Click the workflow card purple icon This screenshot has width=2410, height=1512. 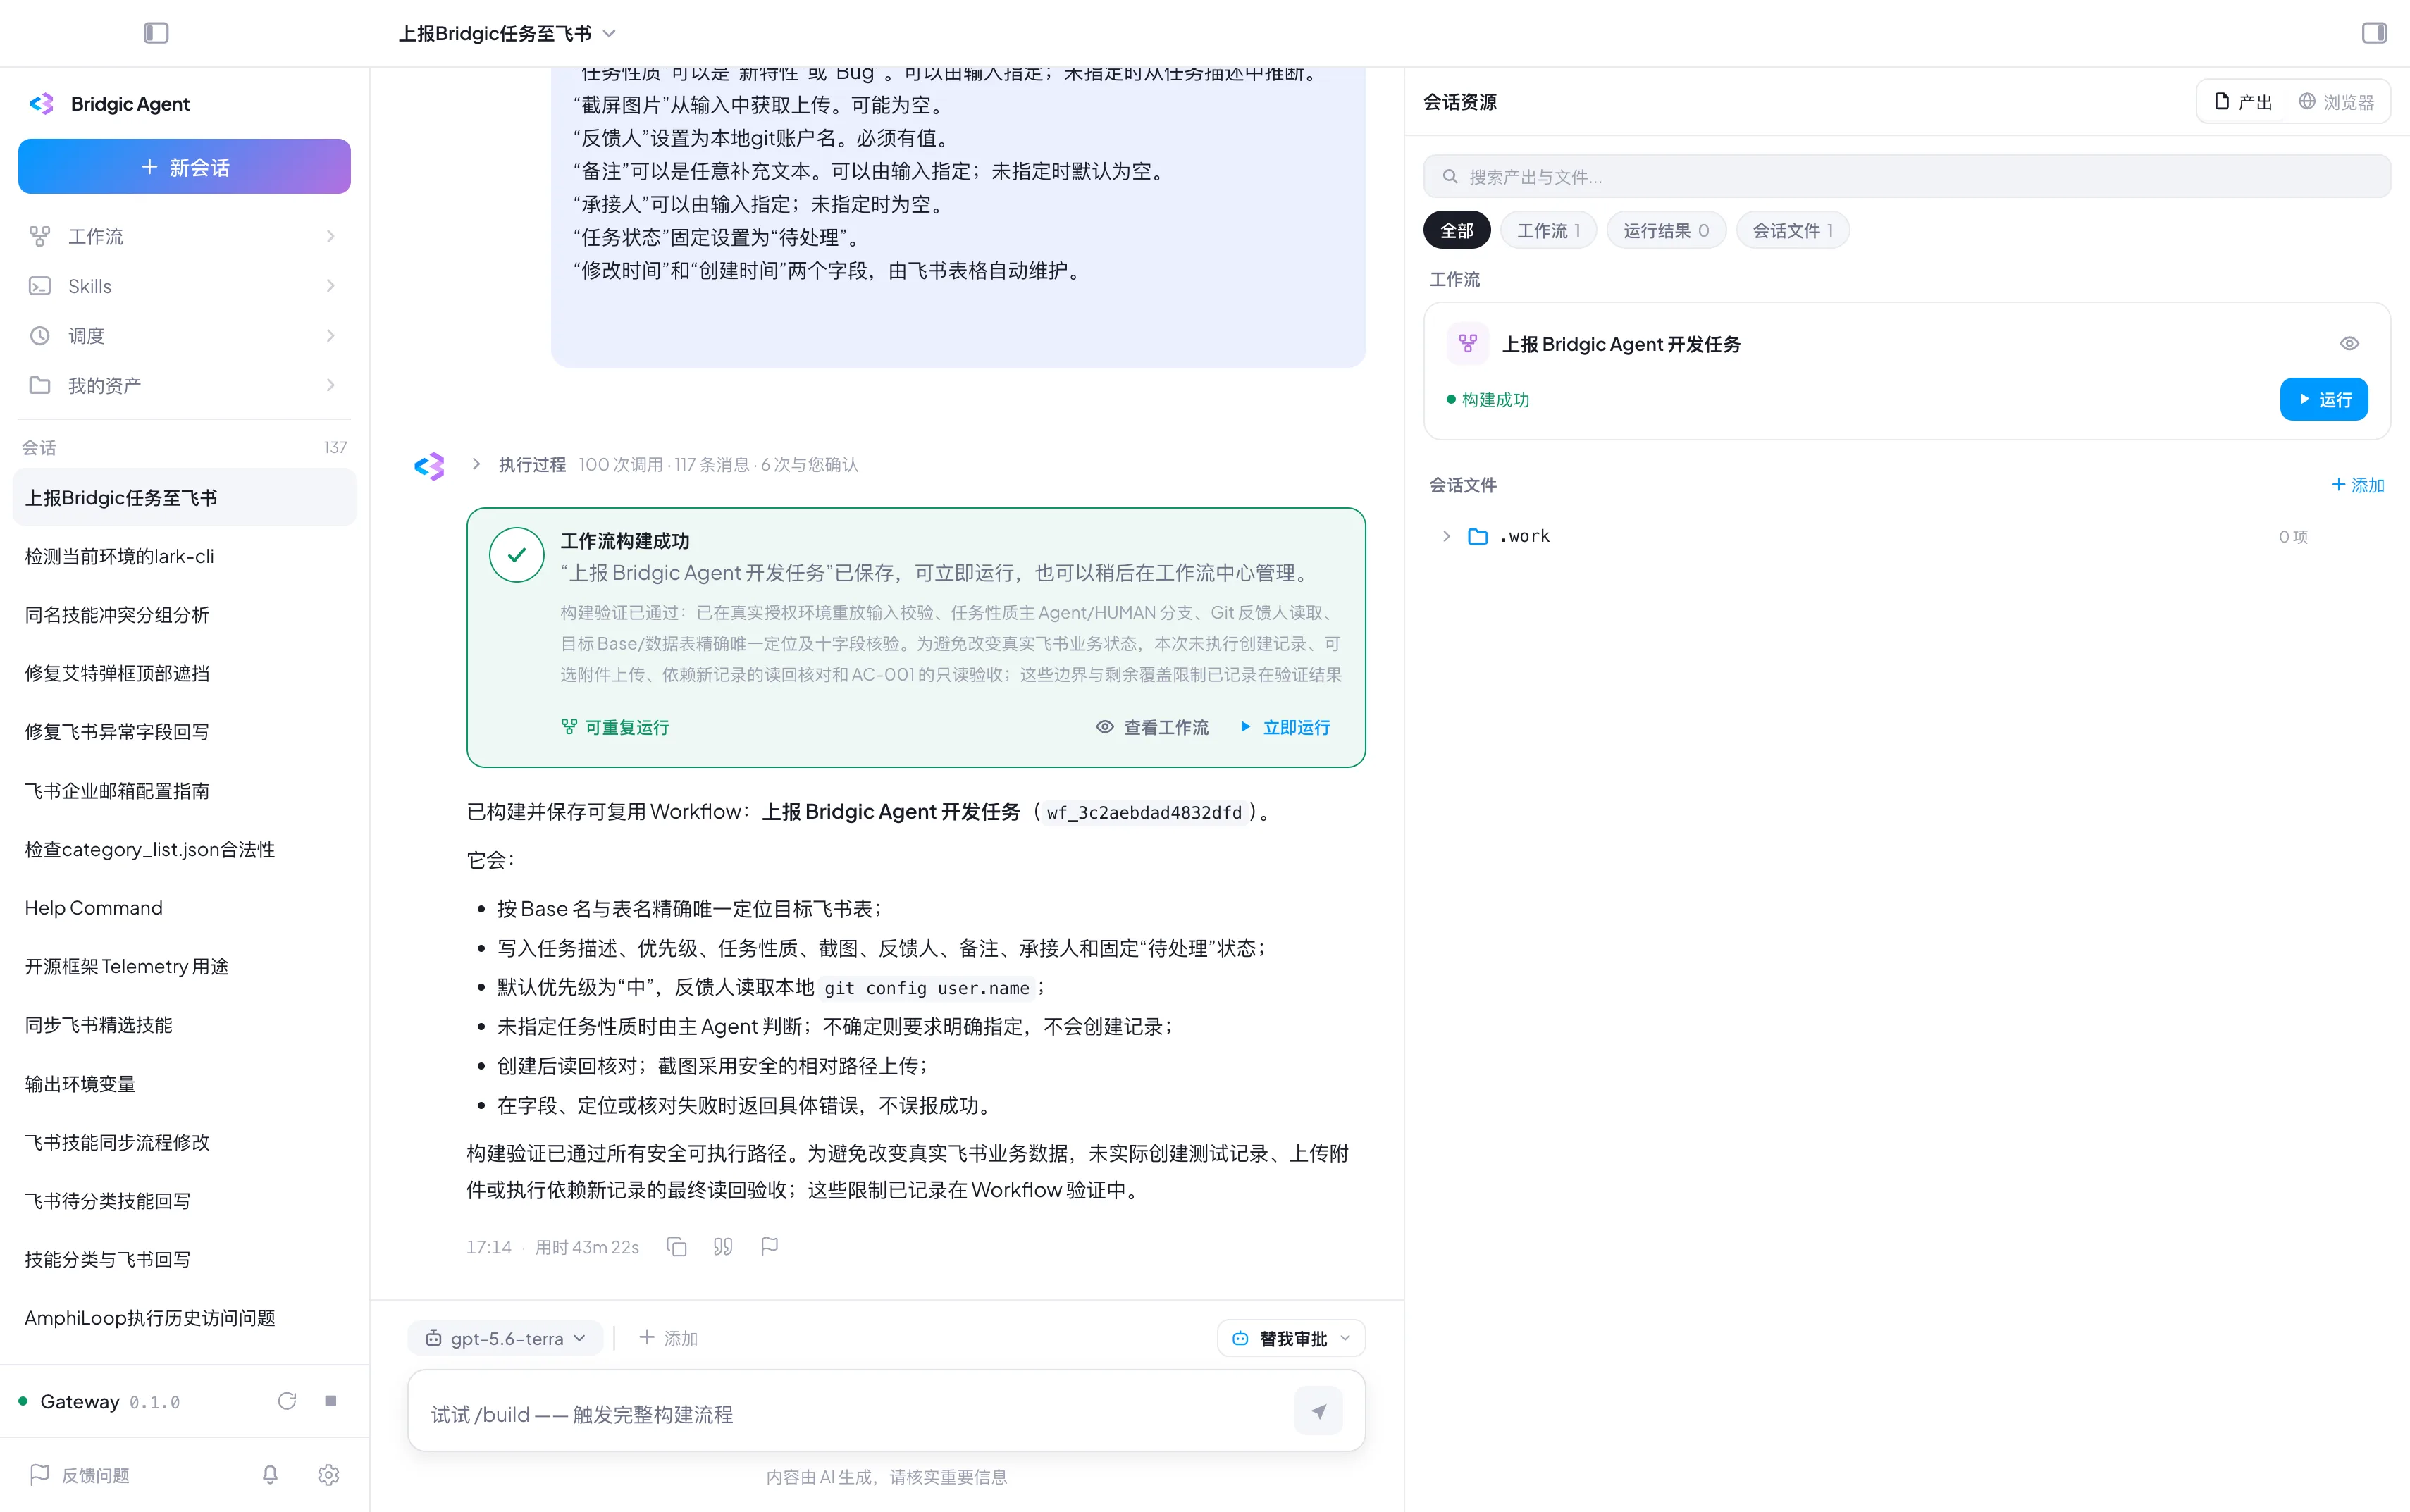coord(1467,344)
